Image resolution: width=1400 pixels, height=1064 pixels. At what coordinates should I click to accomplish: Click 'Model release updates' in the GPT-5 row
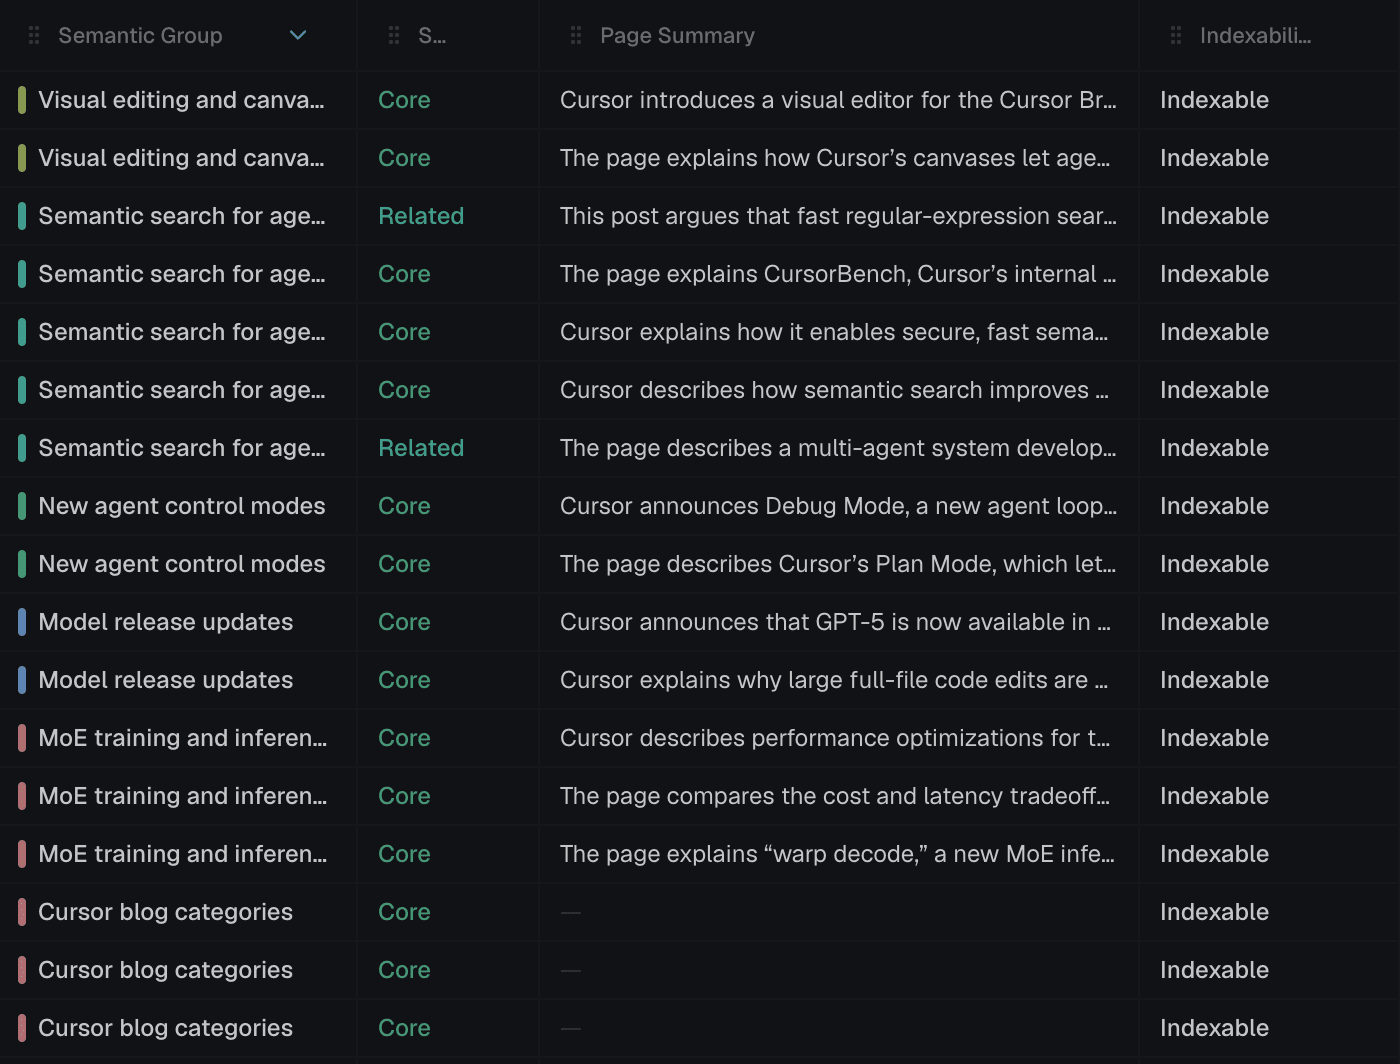[x=166, y=622]
